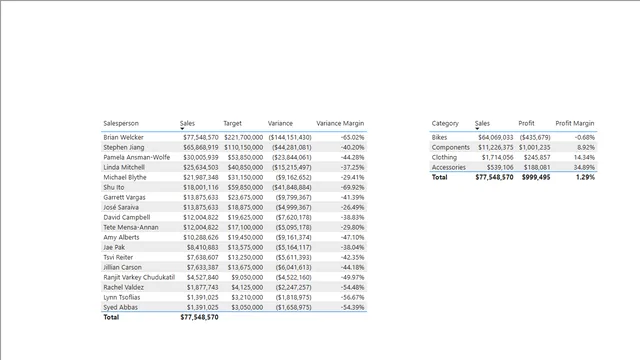Screen dimensions: 640x360
Task: Select Tete Mensa-Annan name cell
Action: [131, 227]
